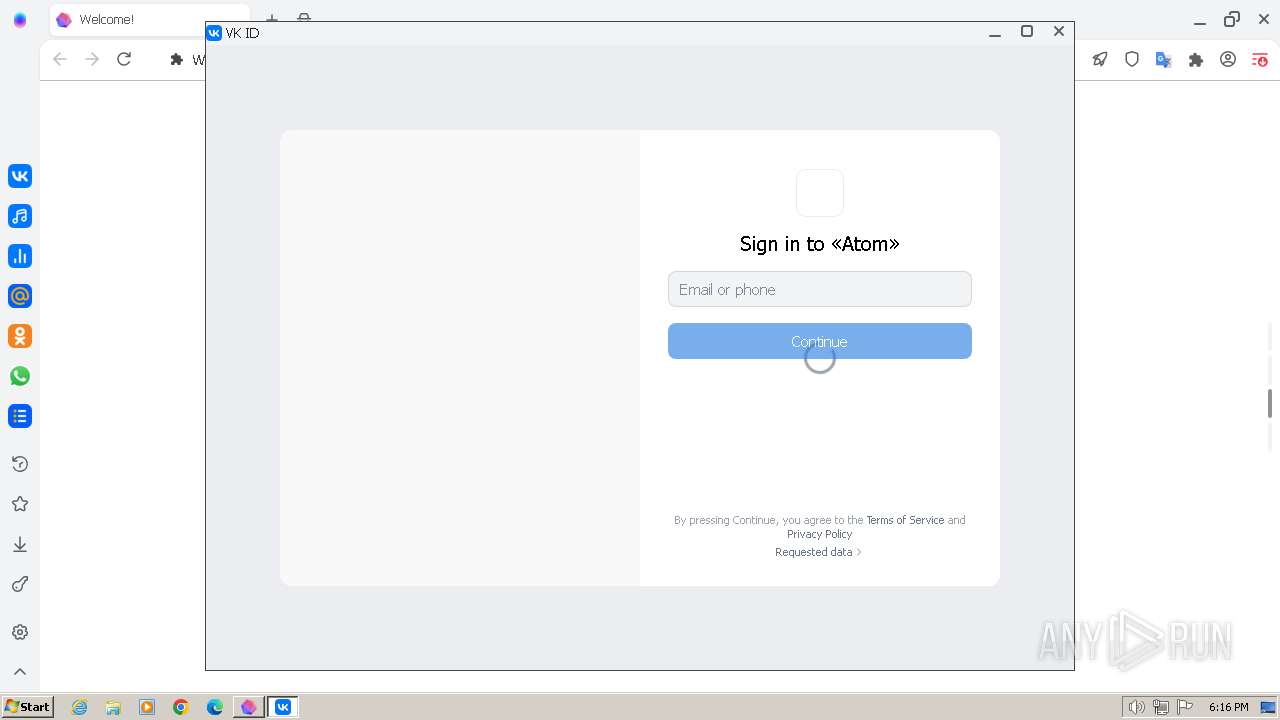1280x720 pixels.
Task: Open the extensions puzzle icon
Action: (1196, 59)
